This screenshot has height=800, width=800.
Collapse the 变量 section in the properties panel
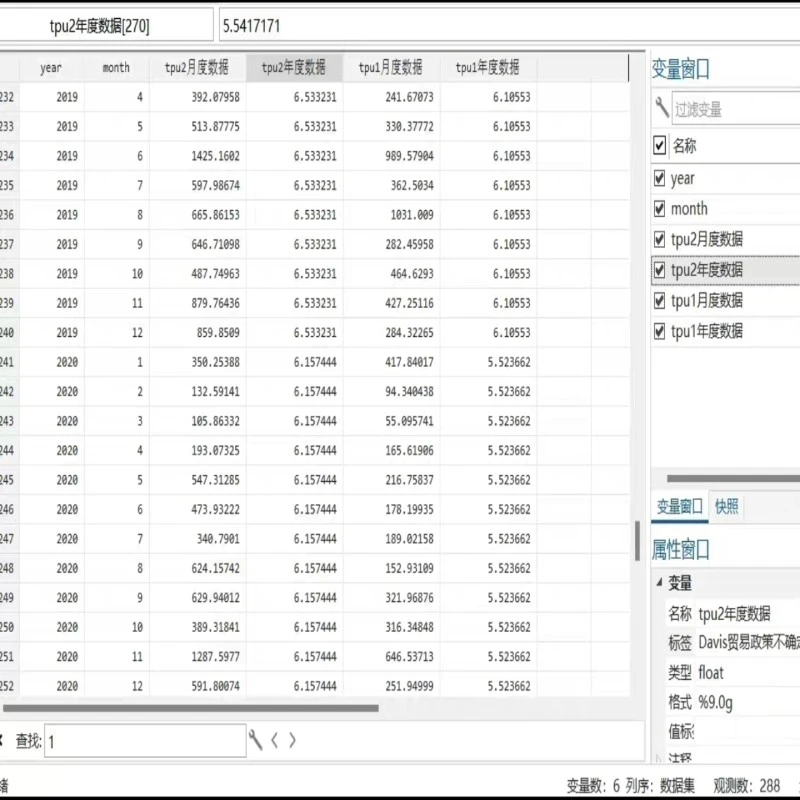[657, 584]
